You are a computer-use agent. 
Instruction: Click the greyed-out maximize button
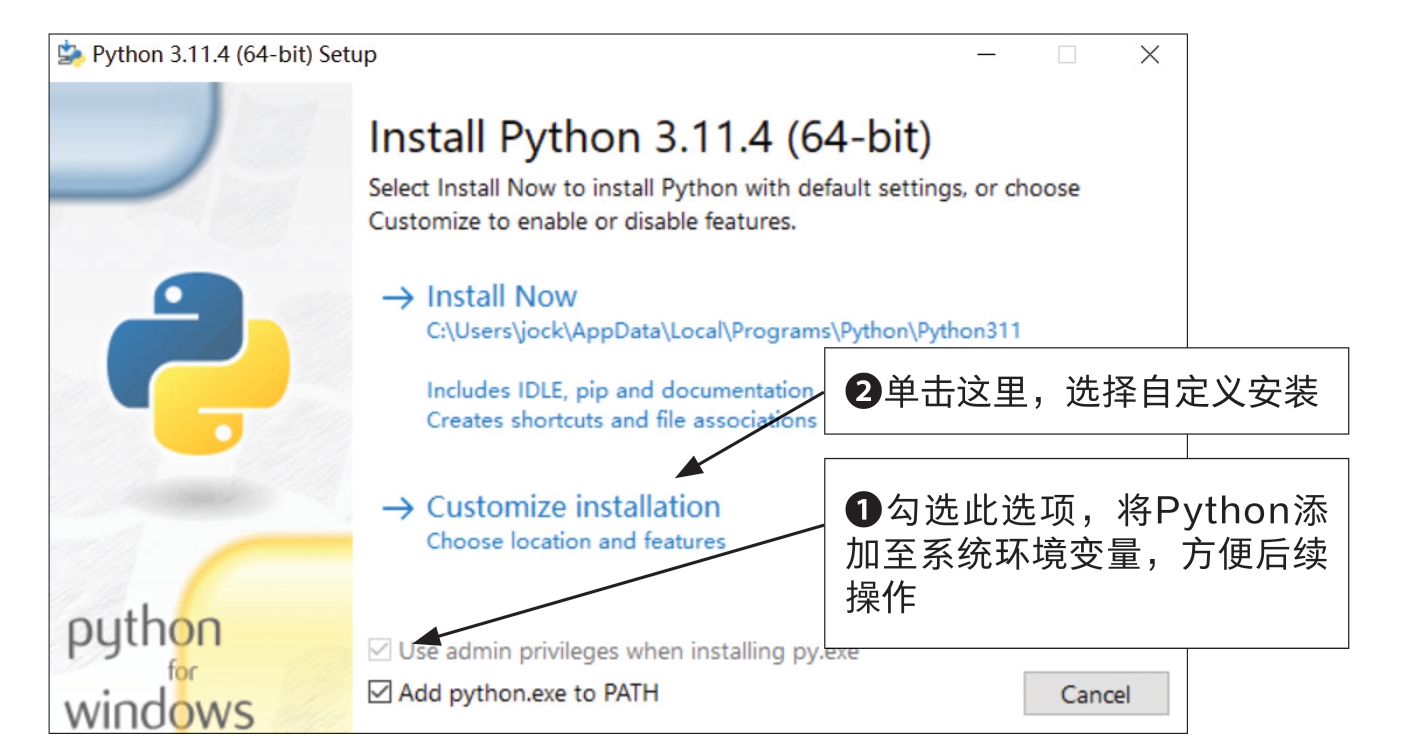[x=1067, y=55]
